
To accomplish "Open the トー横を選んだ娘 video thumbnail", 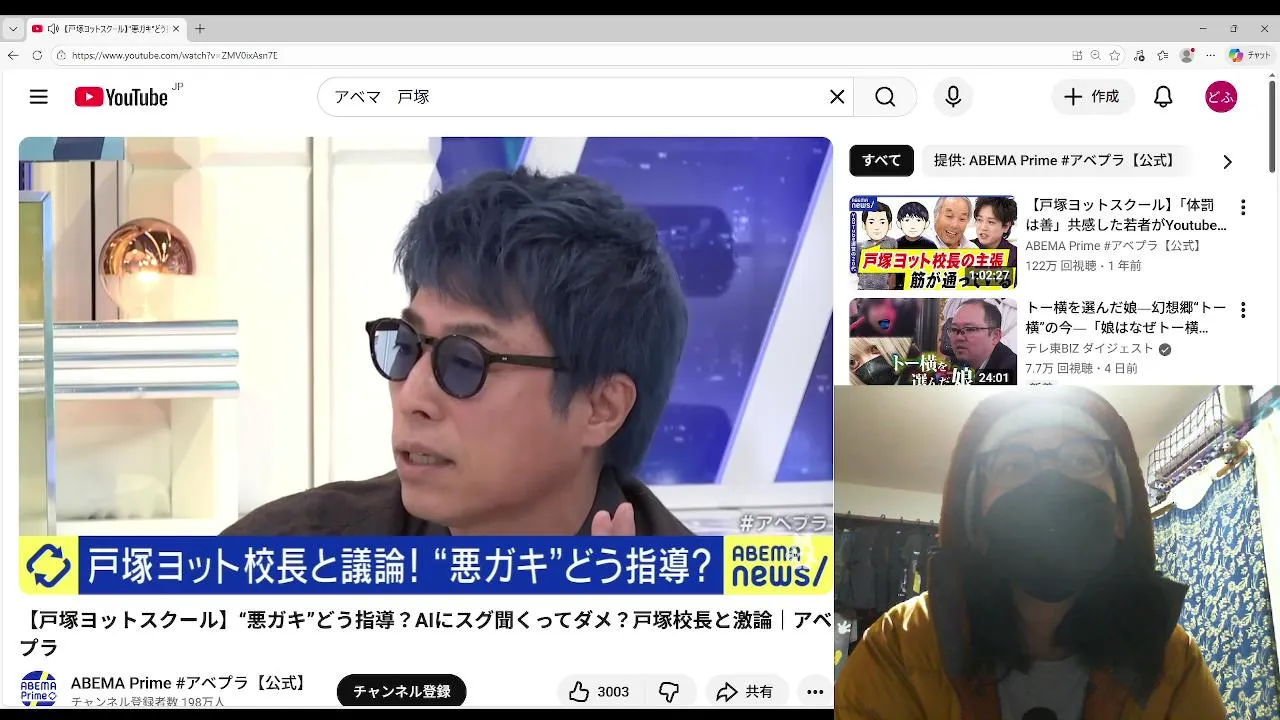I will pyautogui.click(x=933, y=342).
